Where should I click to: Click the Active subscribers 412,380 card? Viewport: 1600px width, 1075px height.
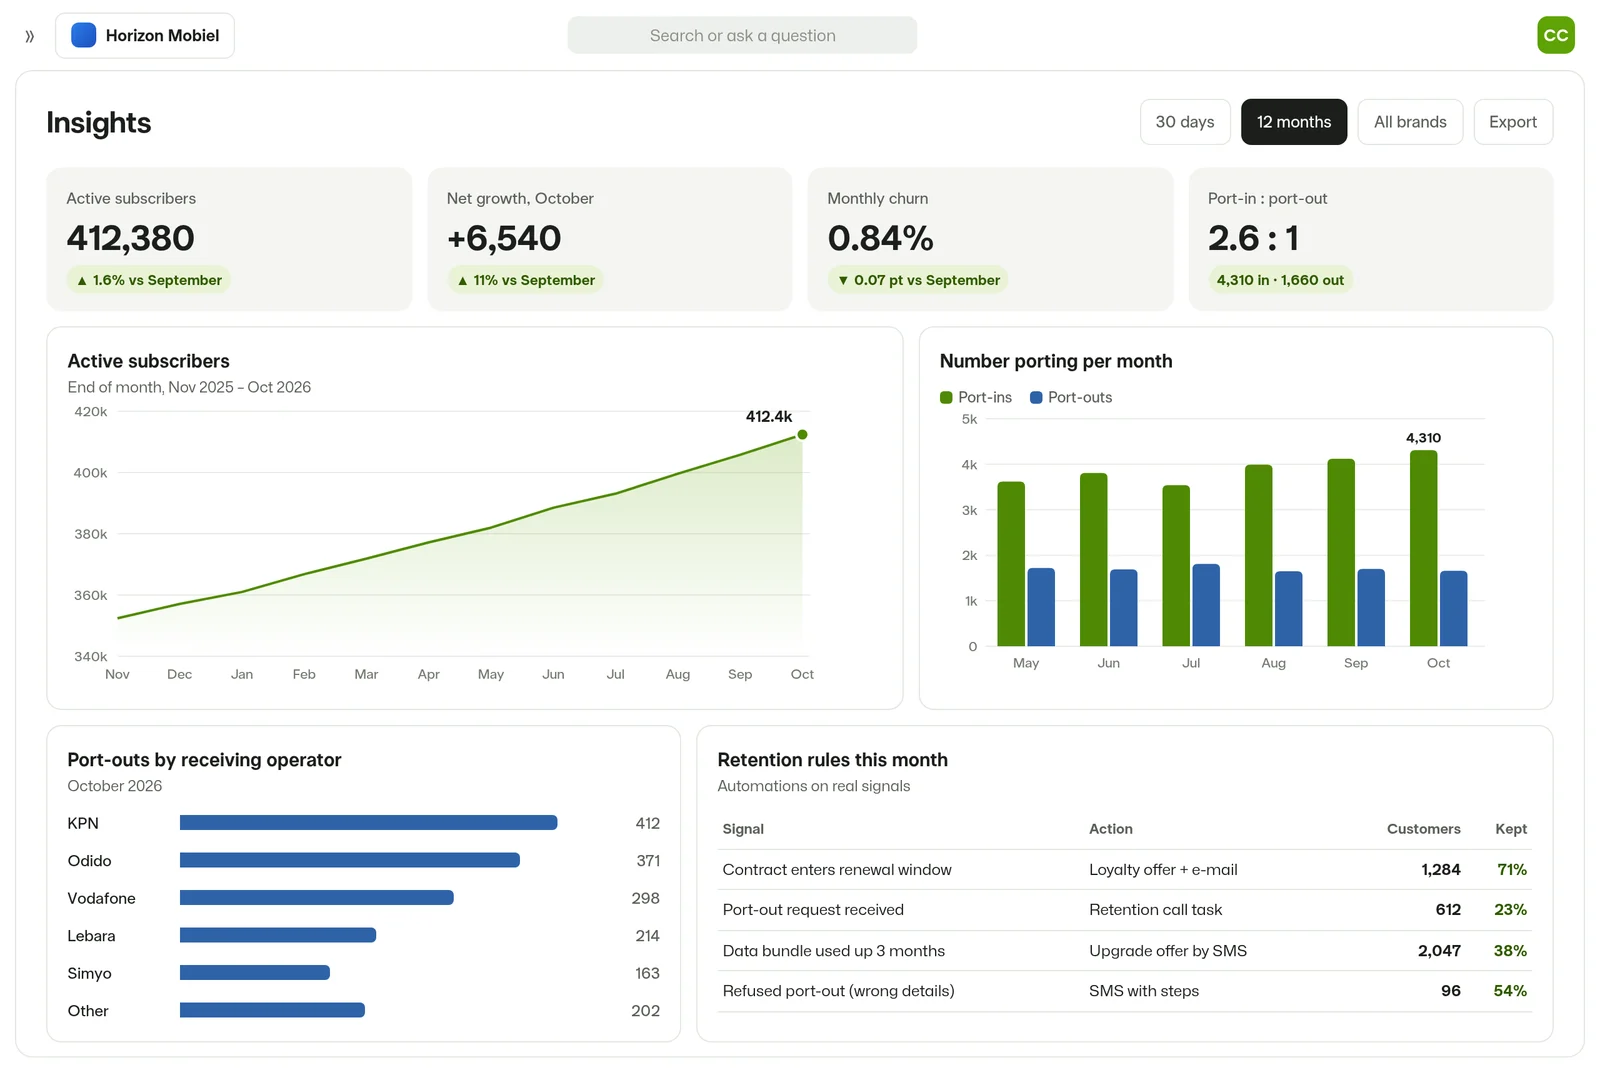pos(229,239)
